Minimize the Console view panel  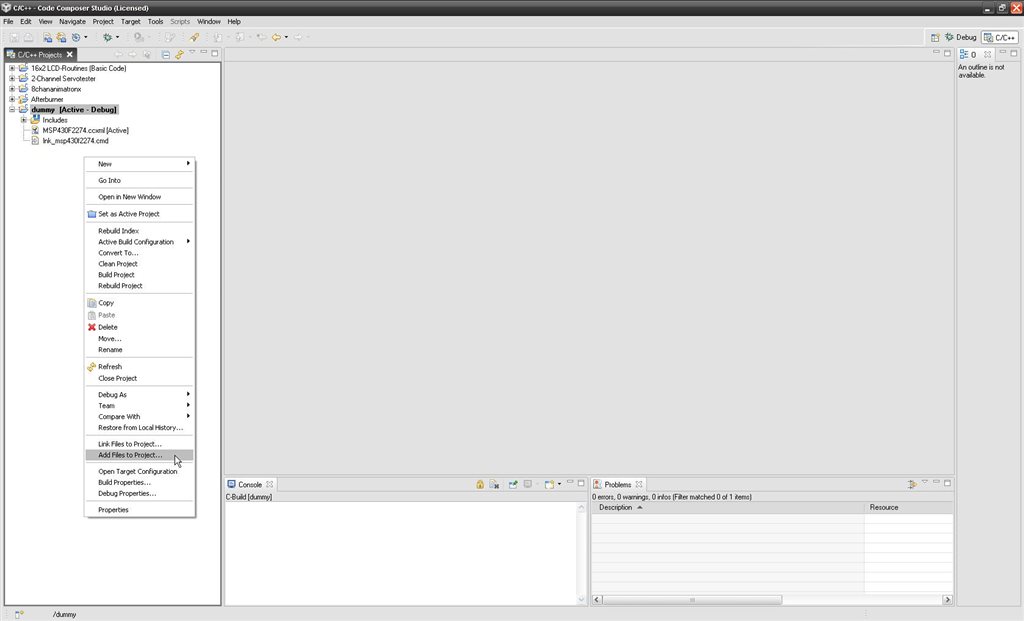[x=569, y=483]
